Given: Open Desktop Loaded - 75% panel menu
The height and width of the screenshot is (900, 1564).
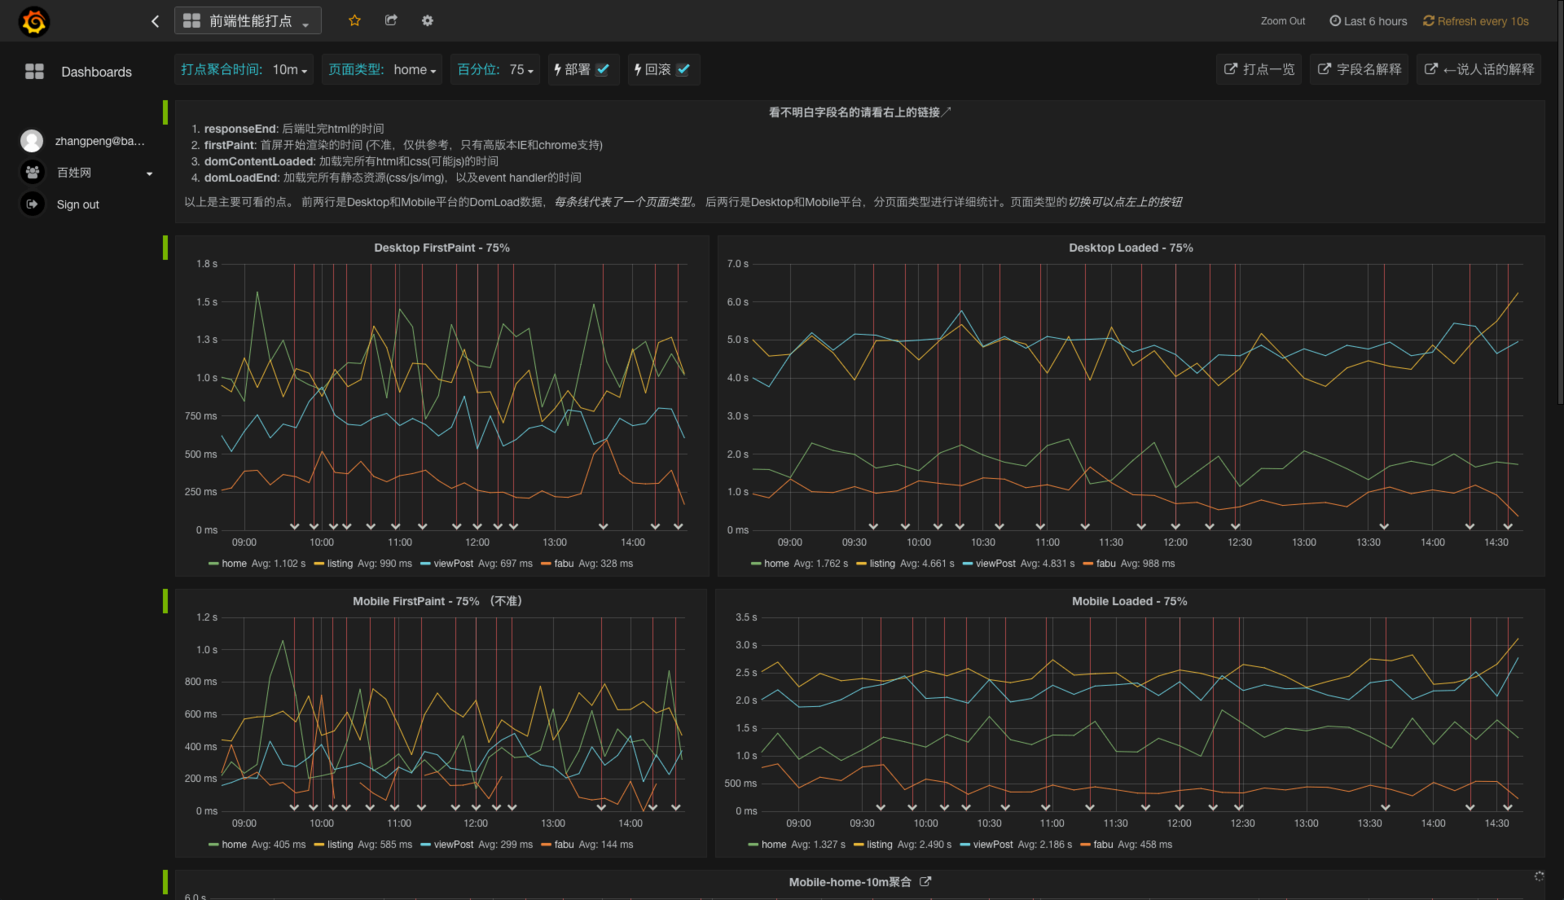Looking at the screenshot, I should point(1131,248).
